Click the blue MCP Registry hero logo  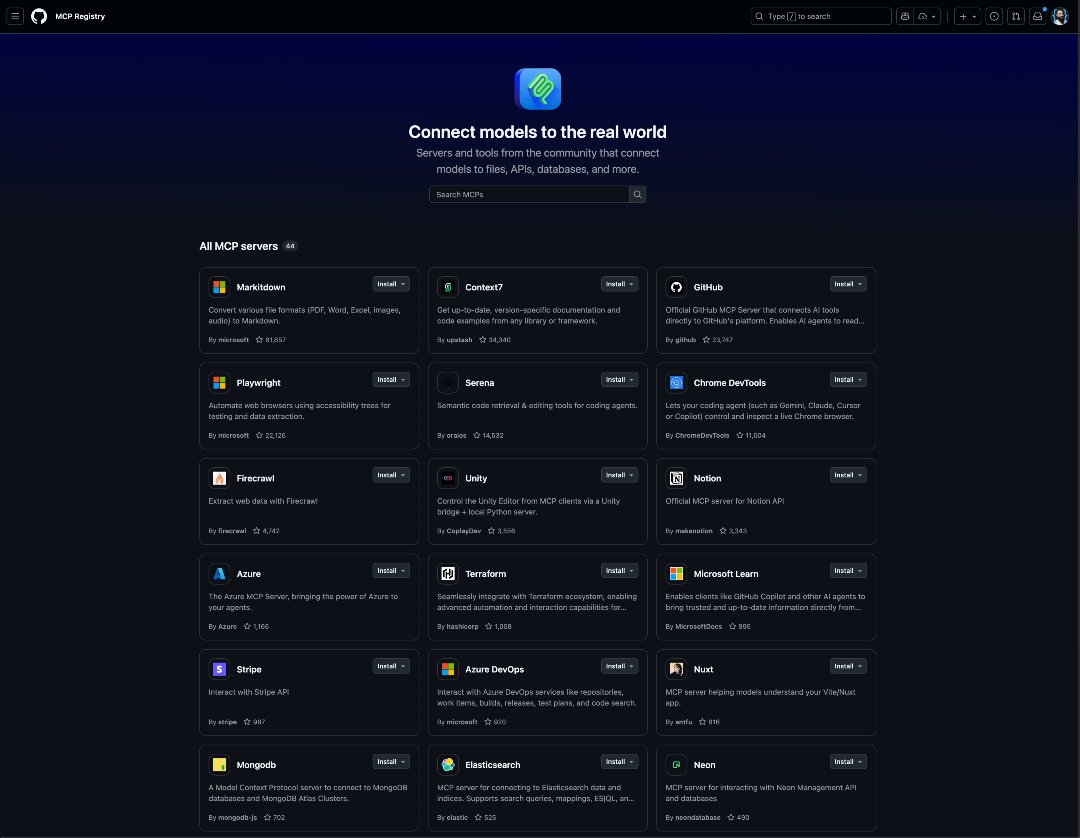click(x=537, y=89)
